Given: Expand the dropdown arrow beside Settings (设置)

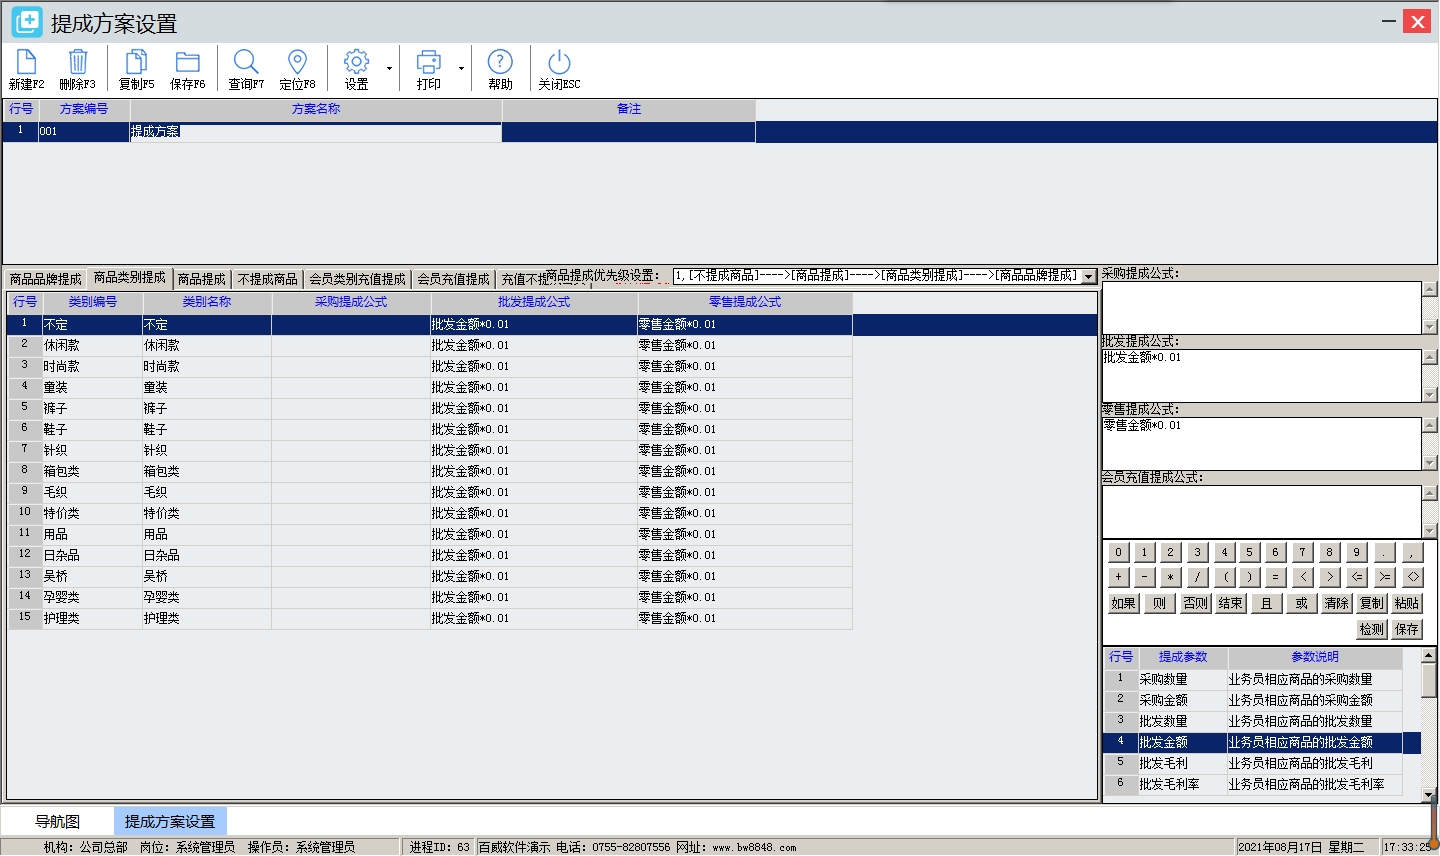Looking at the screenshot, I should (389, 69).
